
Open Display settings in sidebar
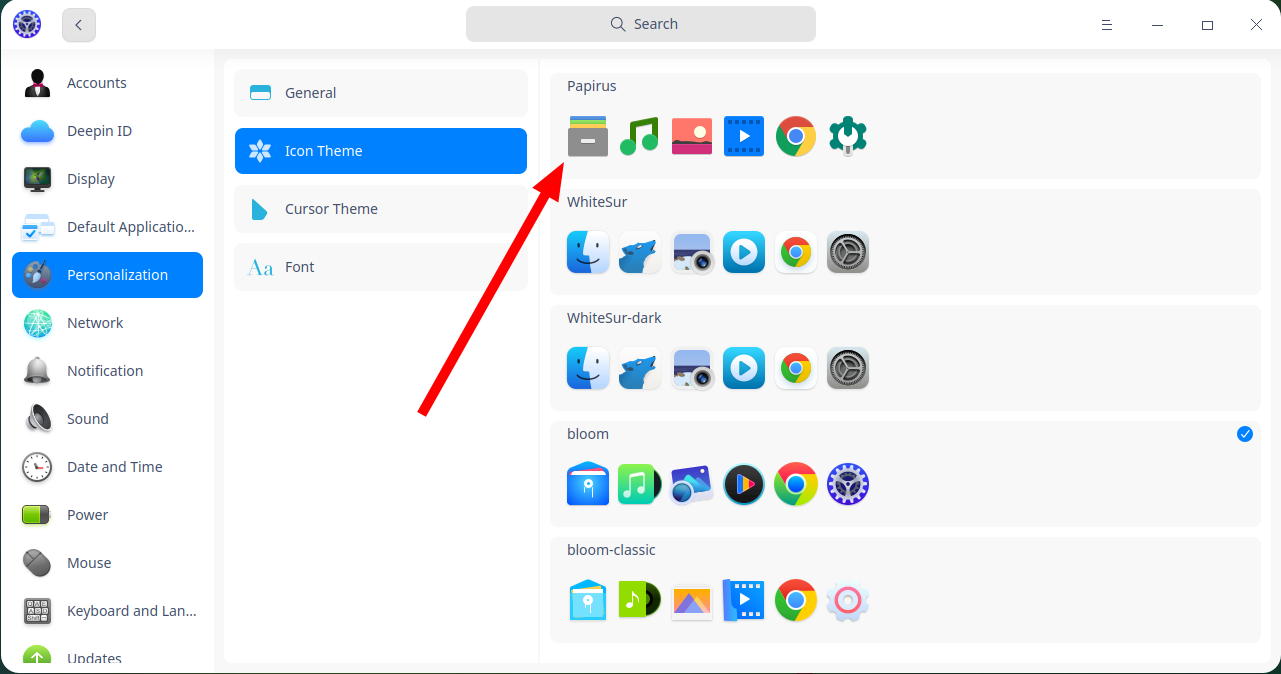click(108, 179)
